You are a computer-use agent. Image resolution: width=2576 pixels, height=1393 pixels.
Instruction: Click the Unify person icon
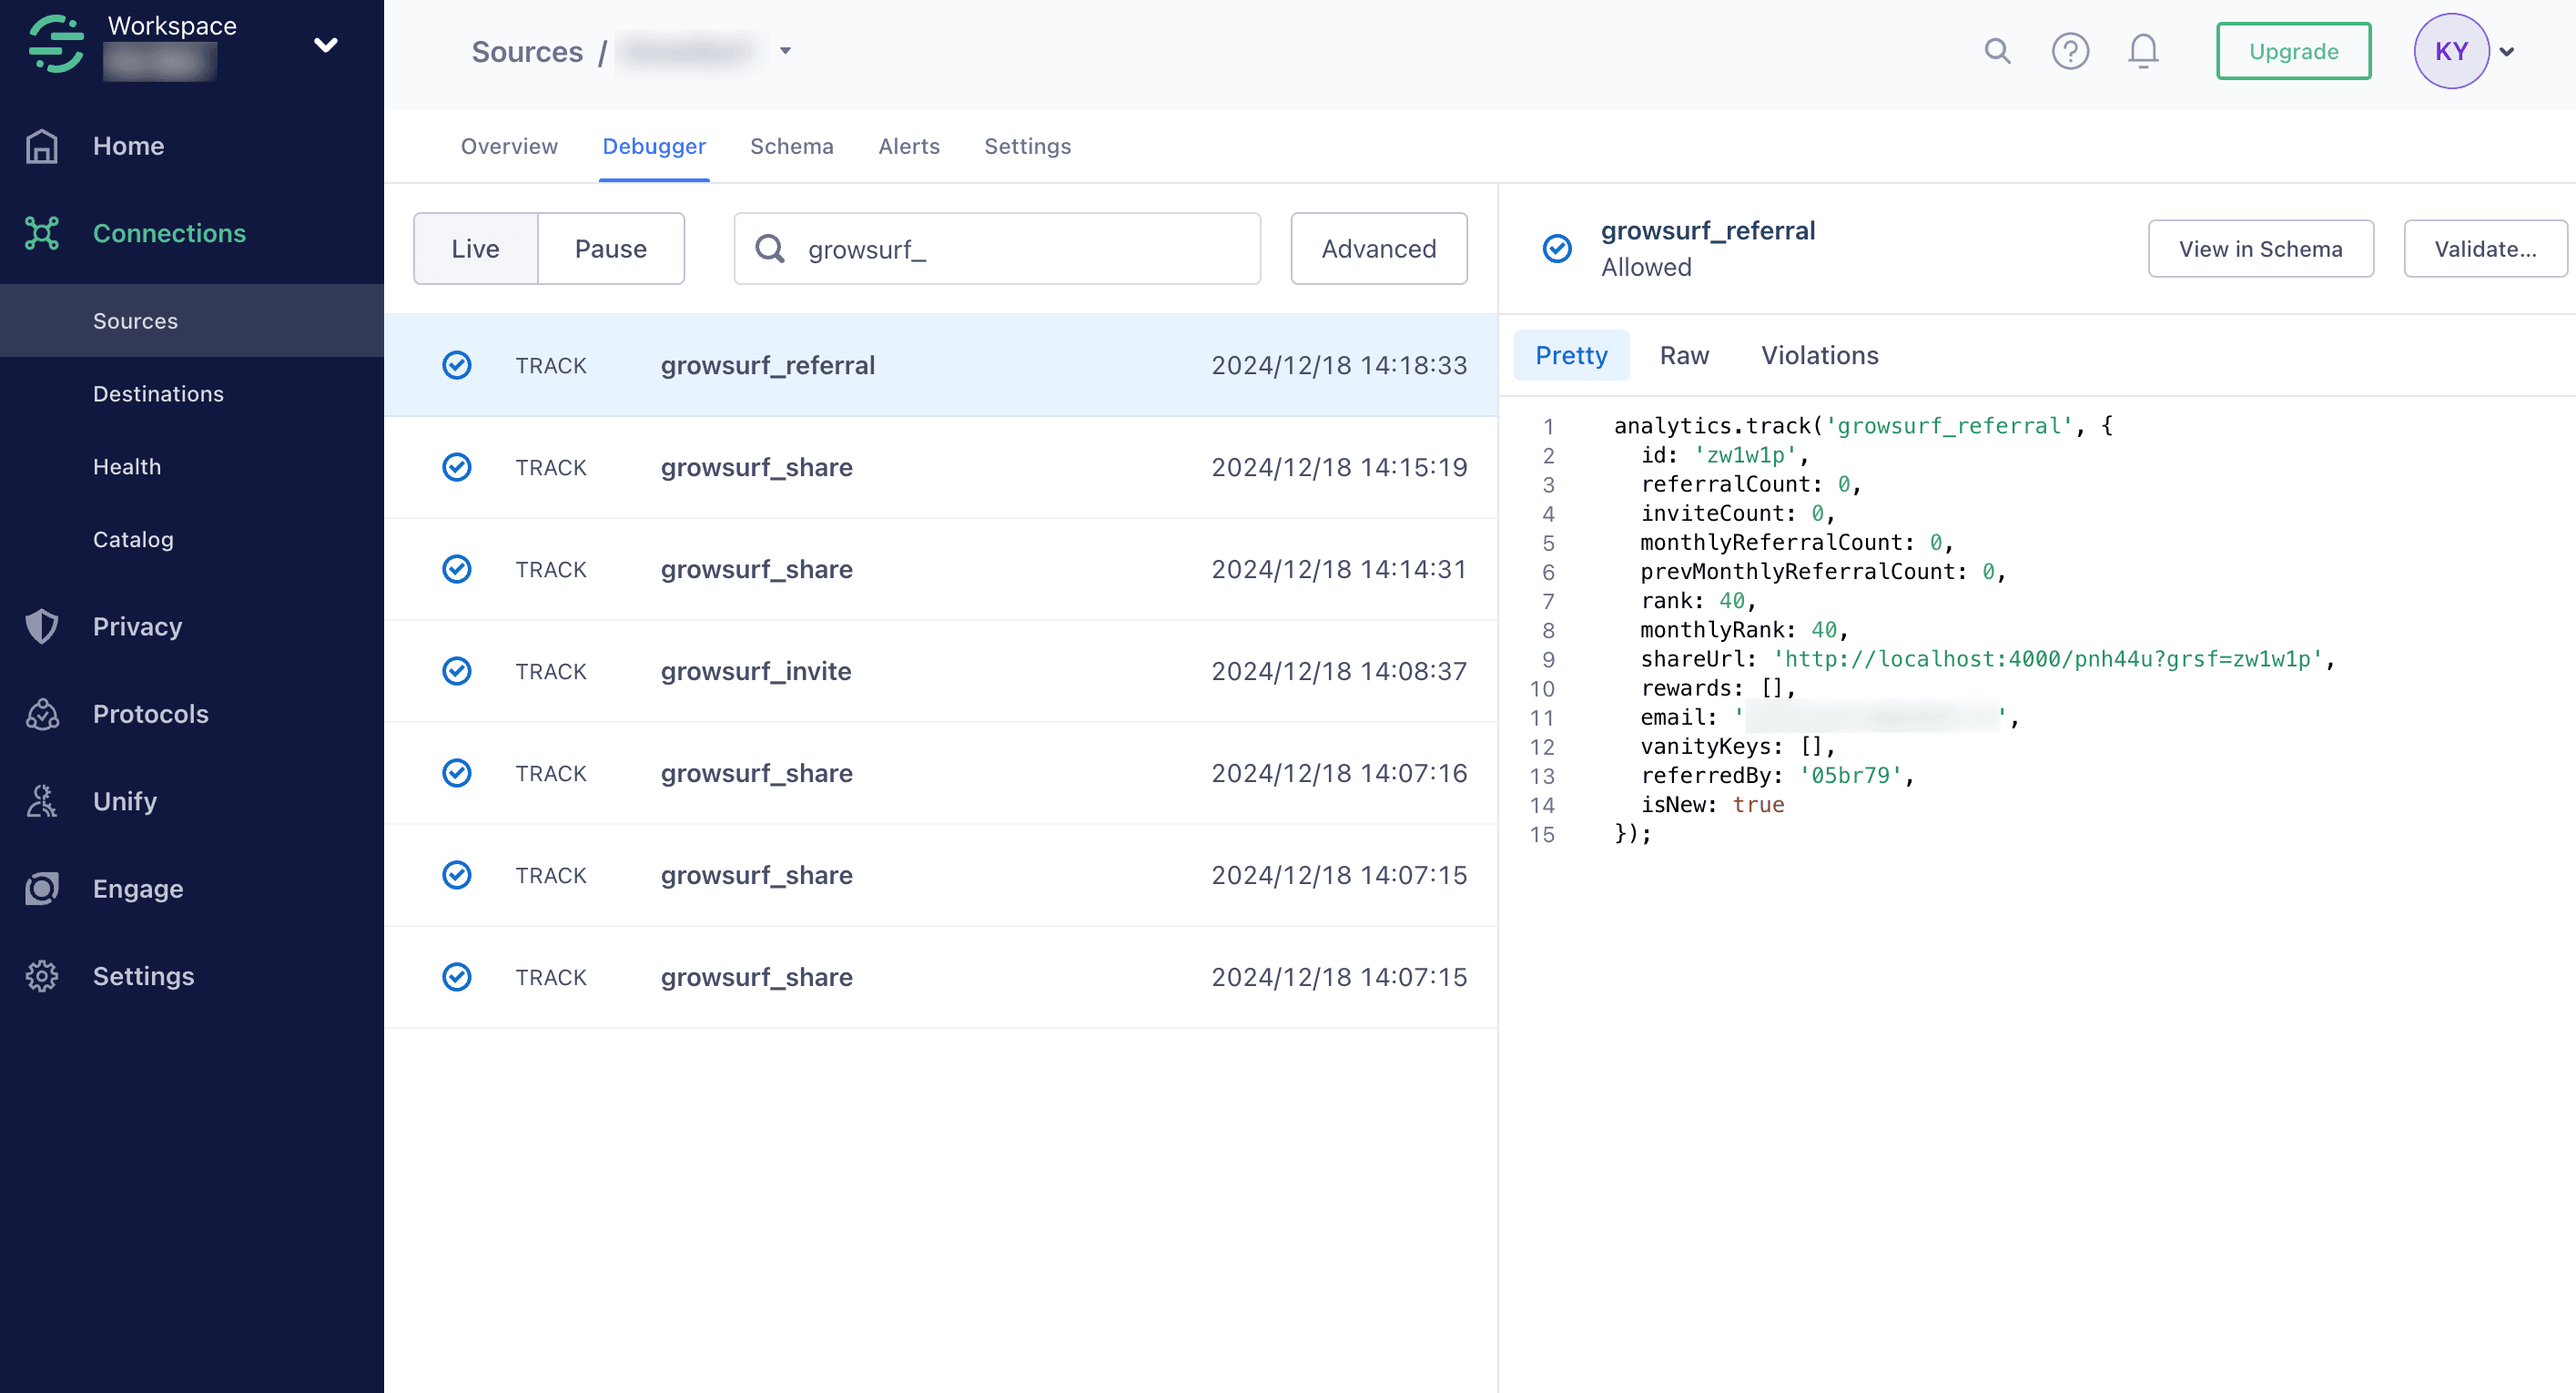[x=42, y=800]
